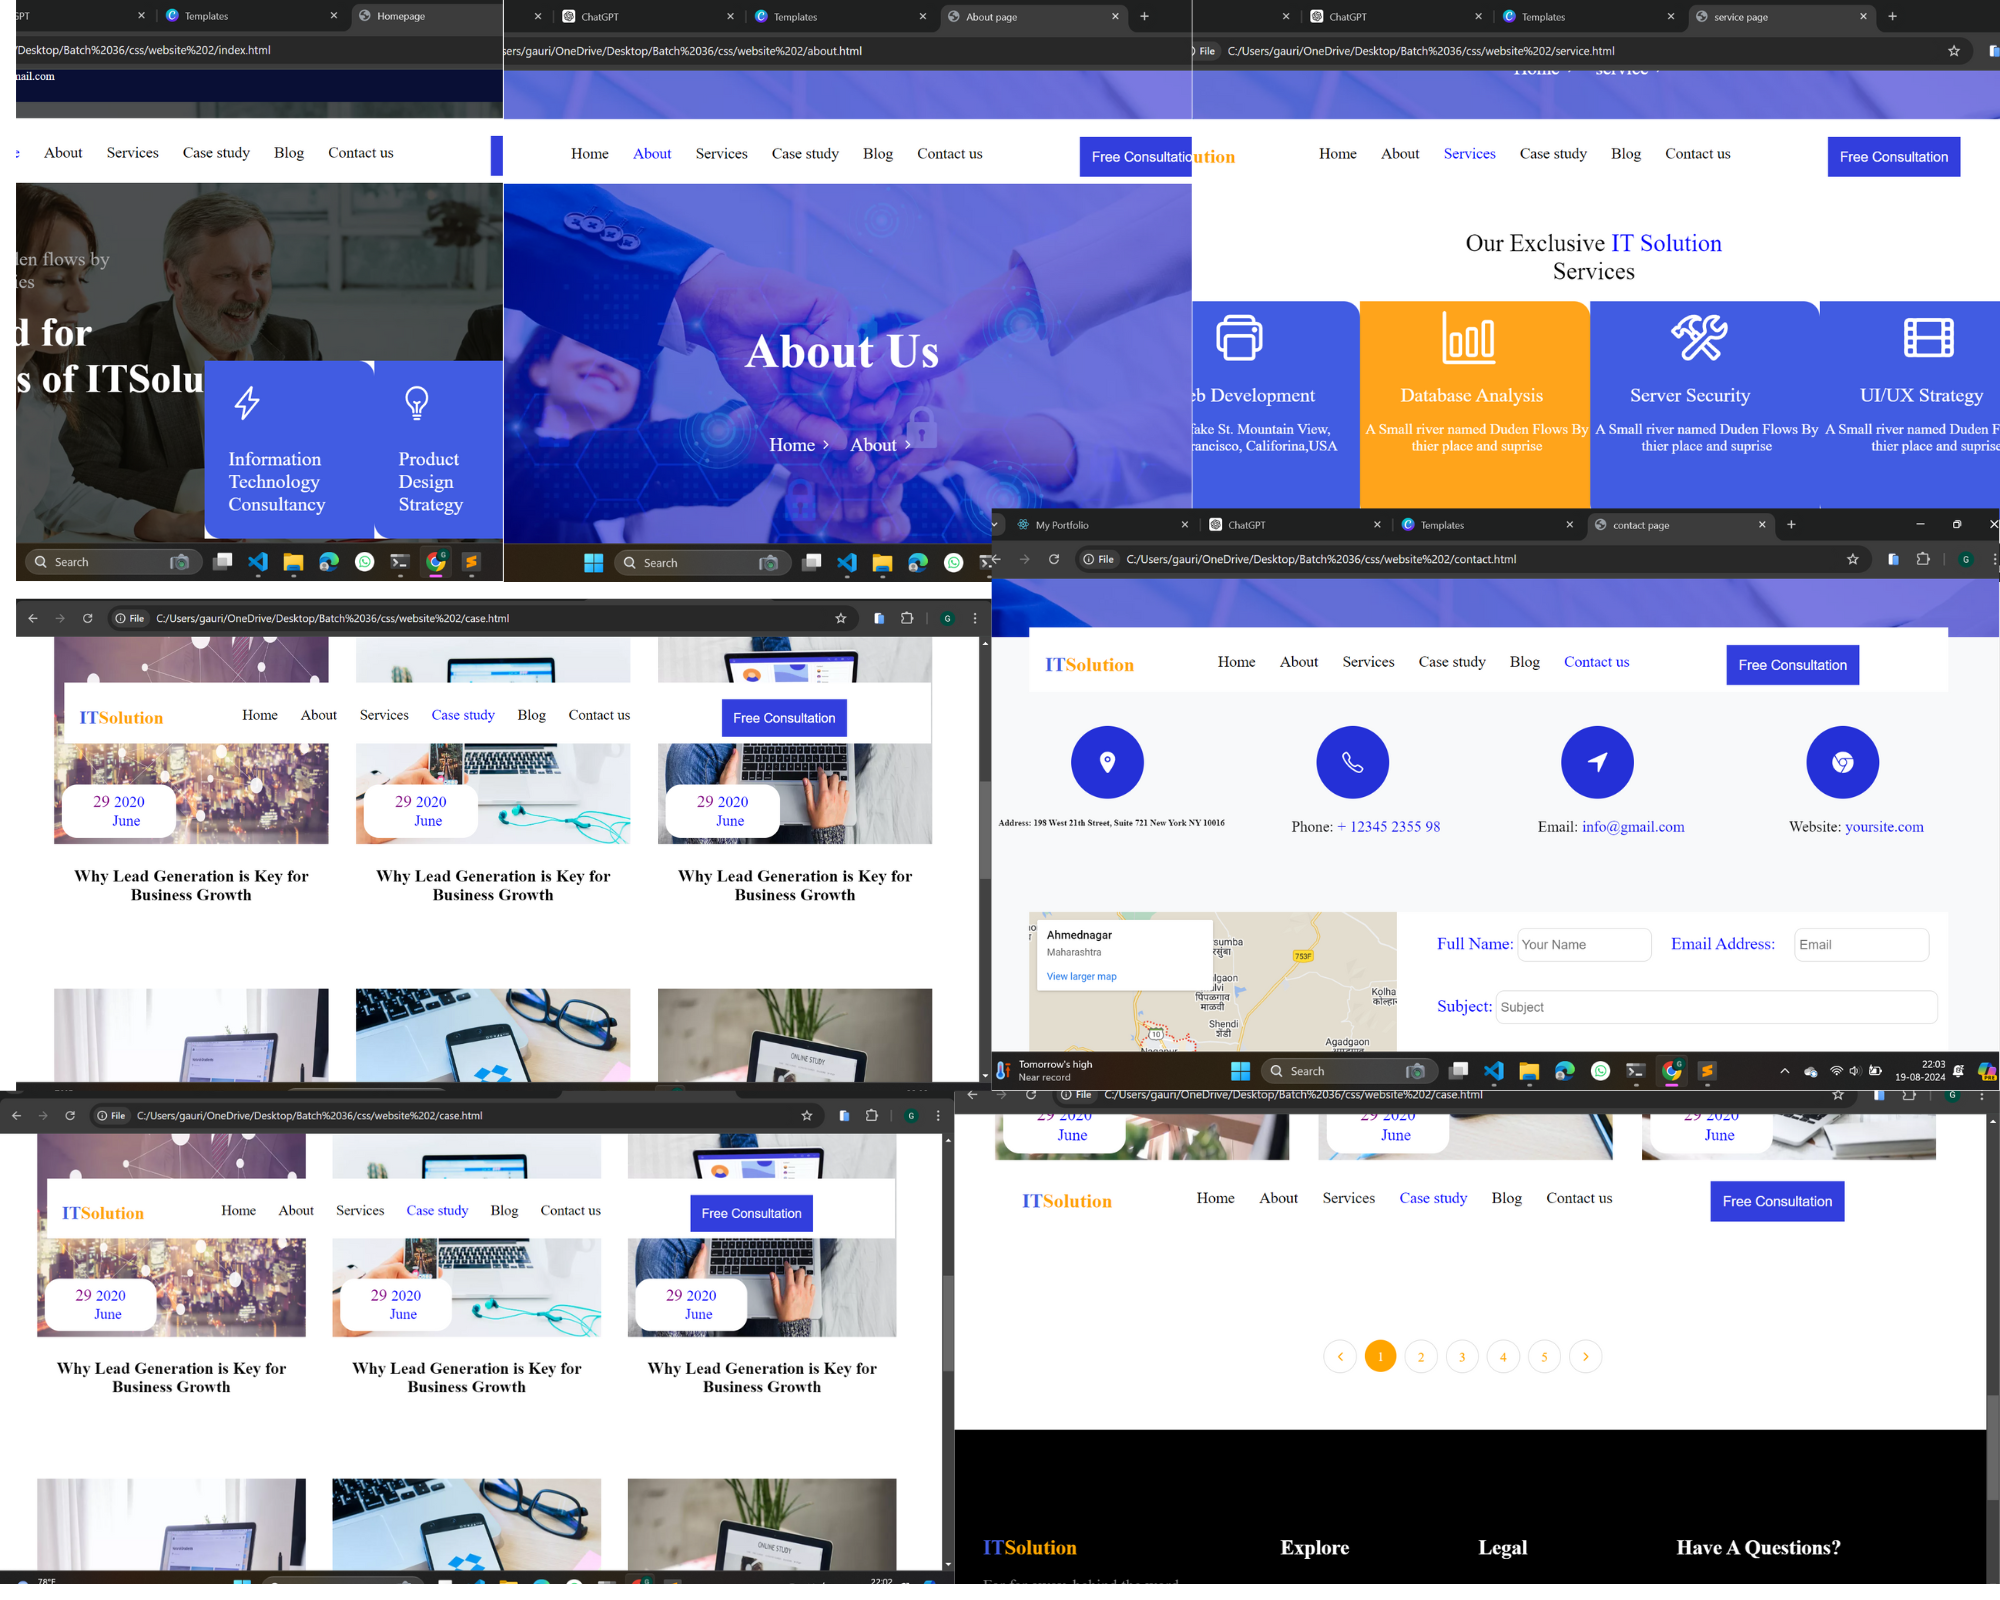
Task: Click into the Subject input field
Action: pyautogui.click(x=1716, y=1007)
